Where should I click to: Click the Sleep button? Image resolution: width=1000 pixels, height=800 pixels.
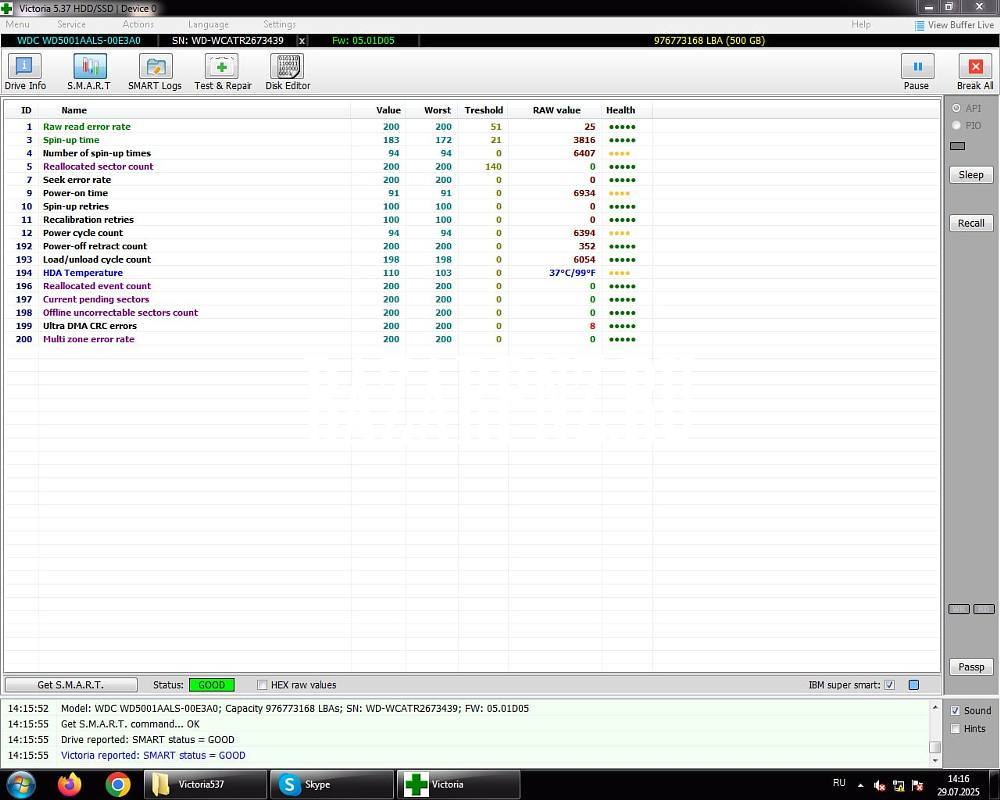click(x=971, y=175)
